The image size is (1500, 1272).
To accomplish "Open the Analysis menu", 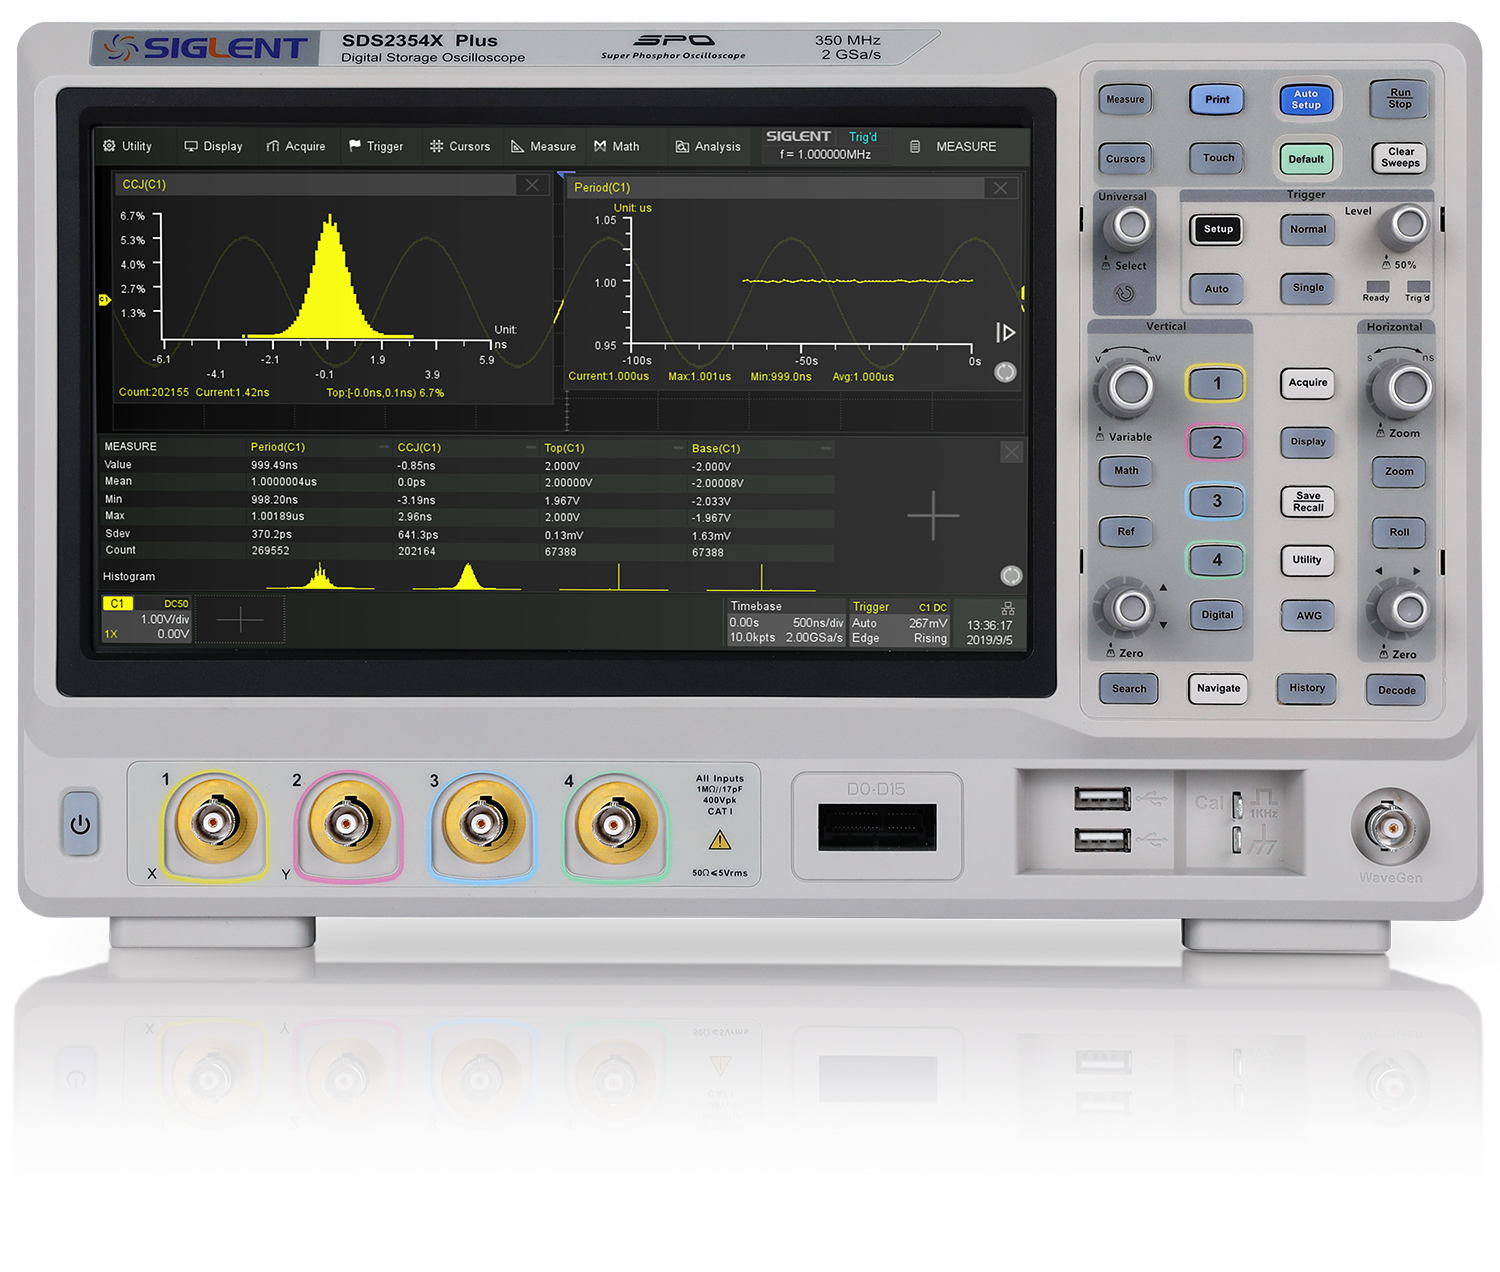I will click(708, 146).
